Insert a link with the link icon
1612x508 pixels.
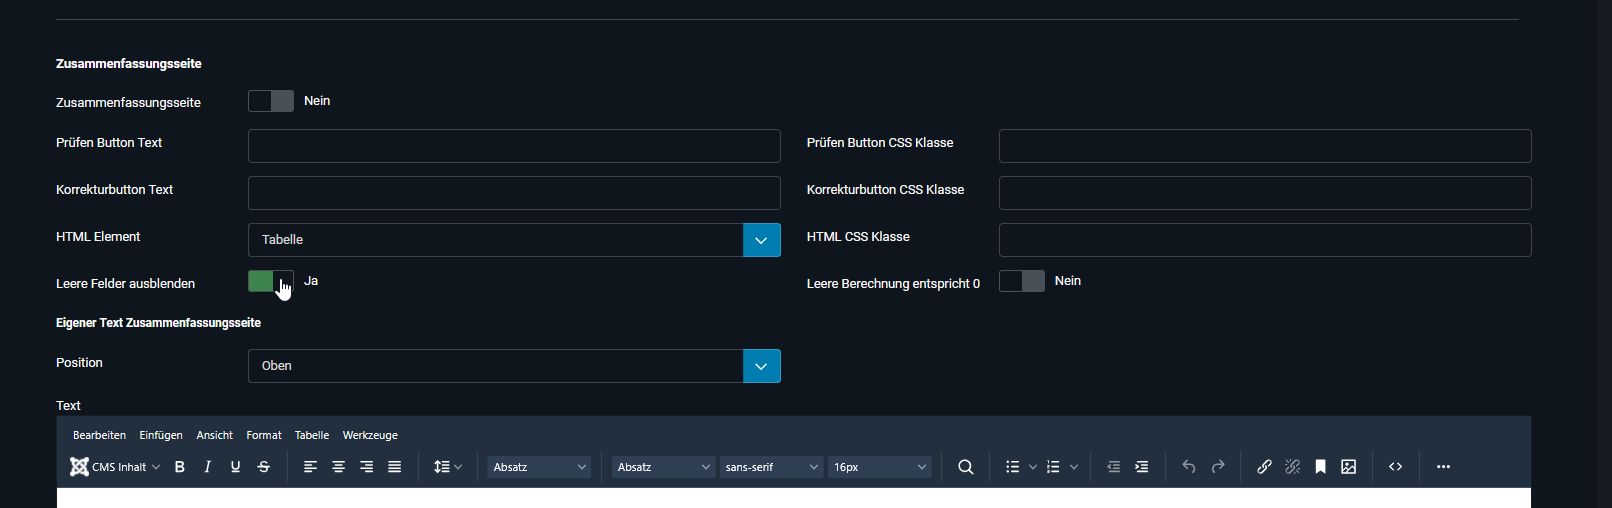[x=1264, y=467]
